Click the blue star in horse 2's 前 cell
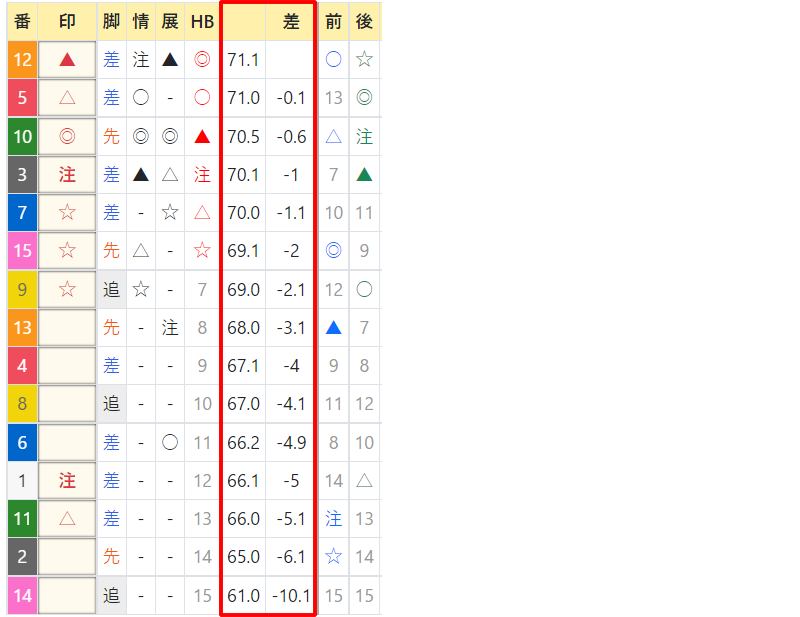The height and width of the screenshot is (617, 800). pos(334,557)
